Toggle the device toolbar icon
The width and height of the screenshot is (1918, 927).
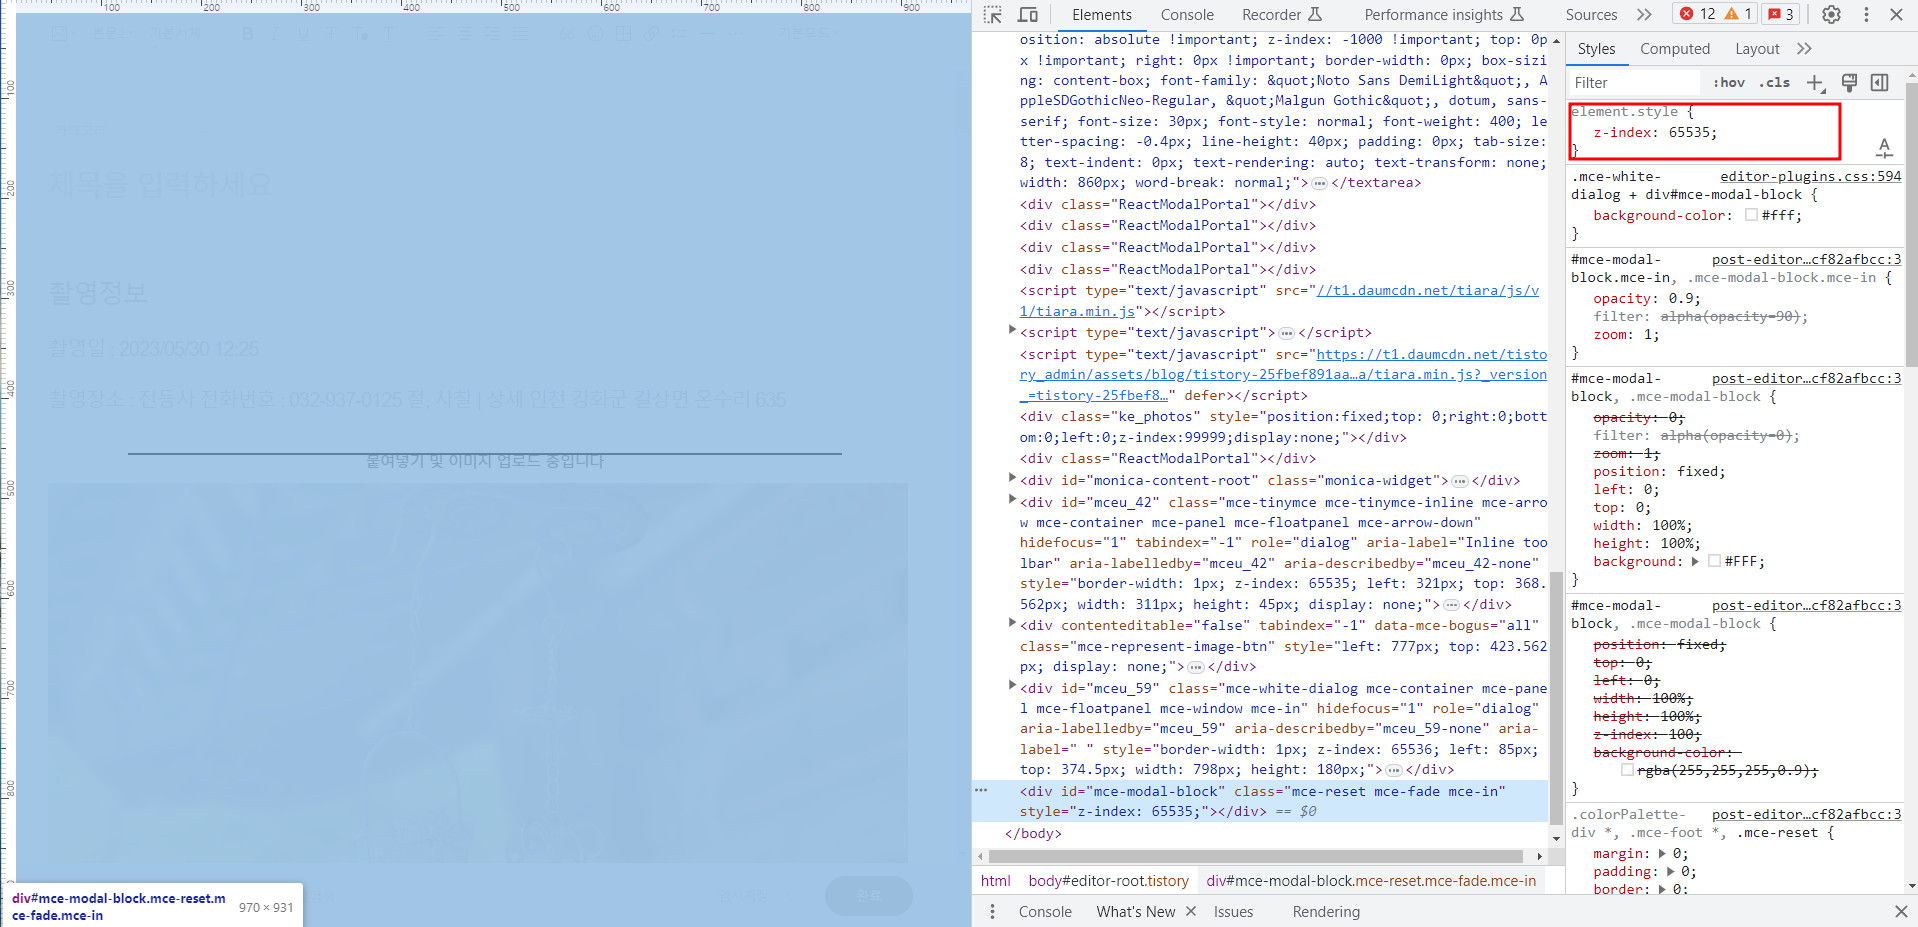coord(1027,14)
